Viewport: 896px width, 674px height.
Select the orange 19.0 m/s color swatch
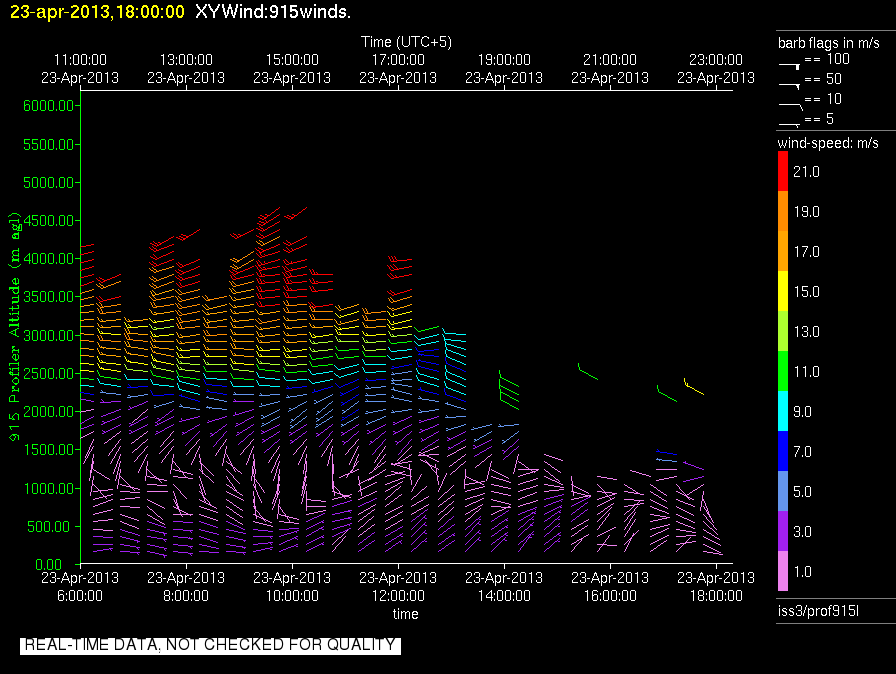coord(783,213)
